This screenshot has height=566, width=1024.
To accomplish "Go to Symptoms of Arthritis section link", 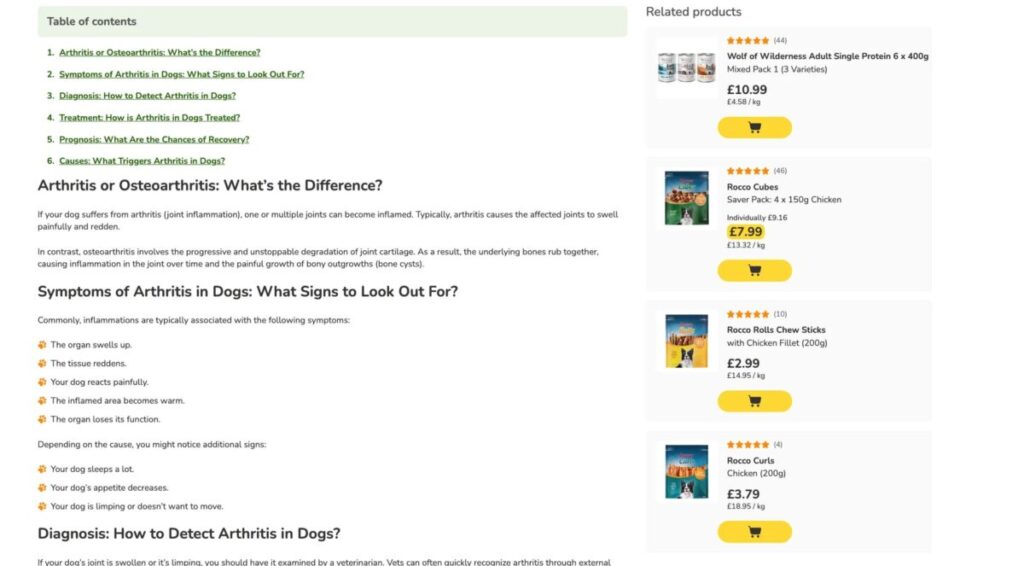I will 181,74.
